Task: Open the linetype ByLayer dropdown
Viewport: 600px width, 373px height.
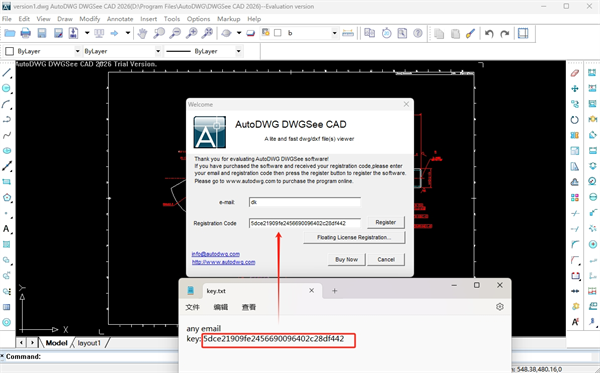Action: tap(158, 51)
